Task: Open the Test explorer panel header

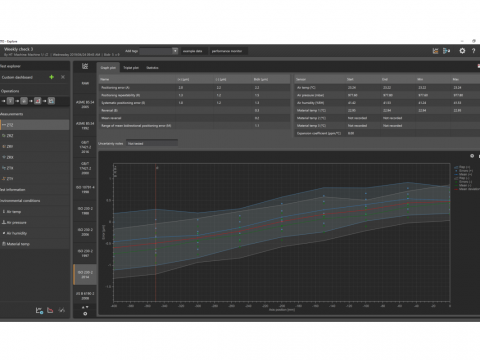Action: 35,66
